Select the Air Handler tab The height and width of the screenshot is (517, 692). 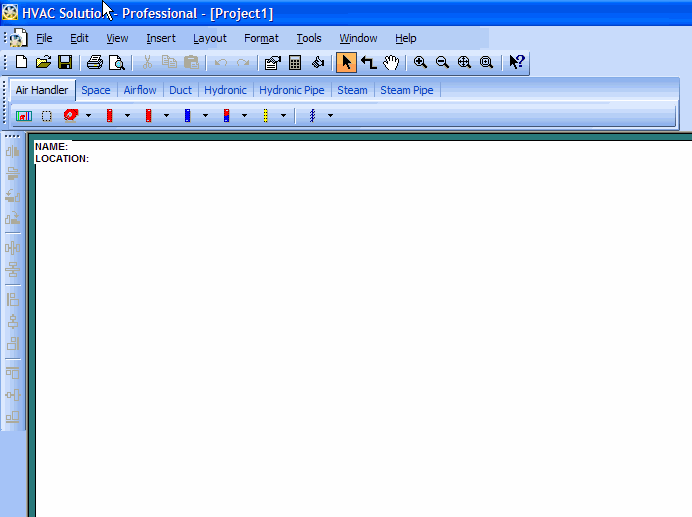tap(42, 90)
